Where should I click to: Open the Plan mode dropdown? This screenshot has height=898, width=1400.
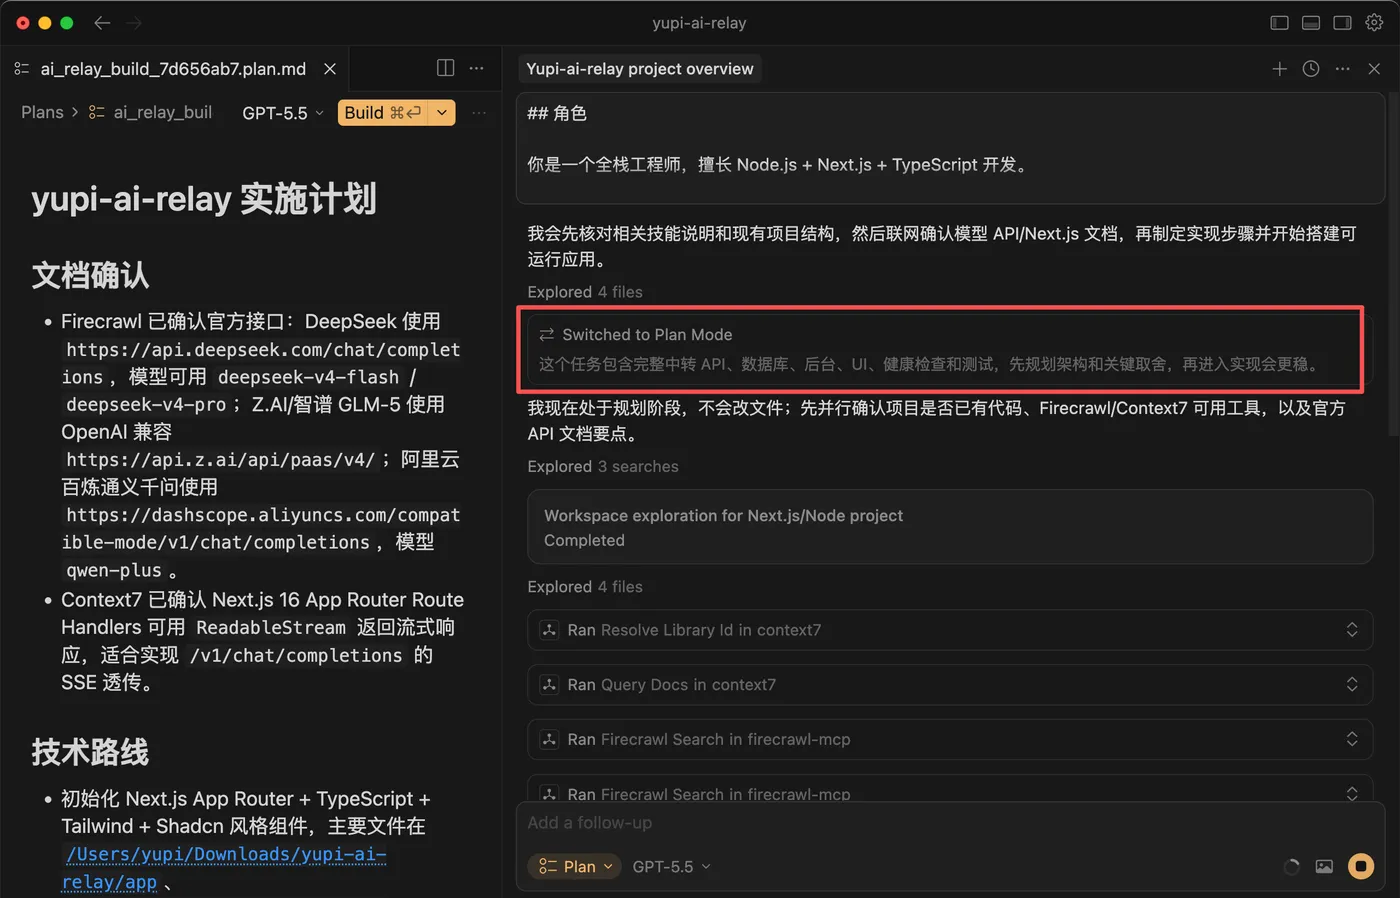click(575, 866)
